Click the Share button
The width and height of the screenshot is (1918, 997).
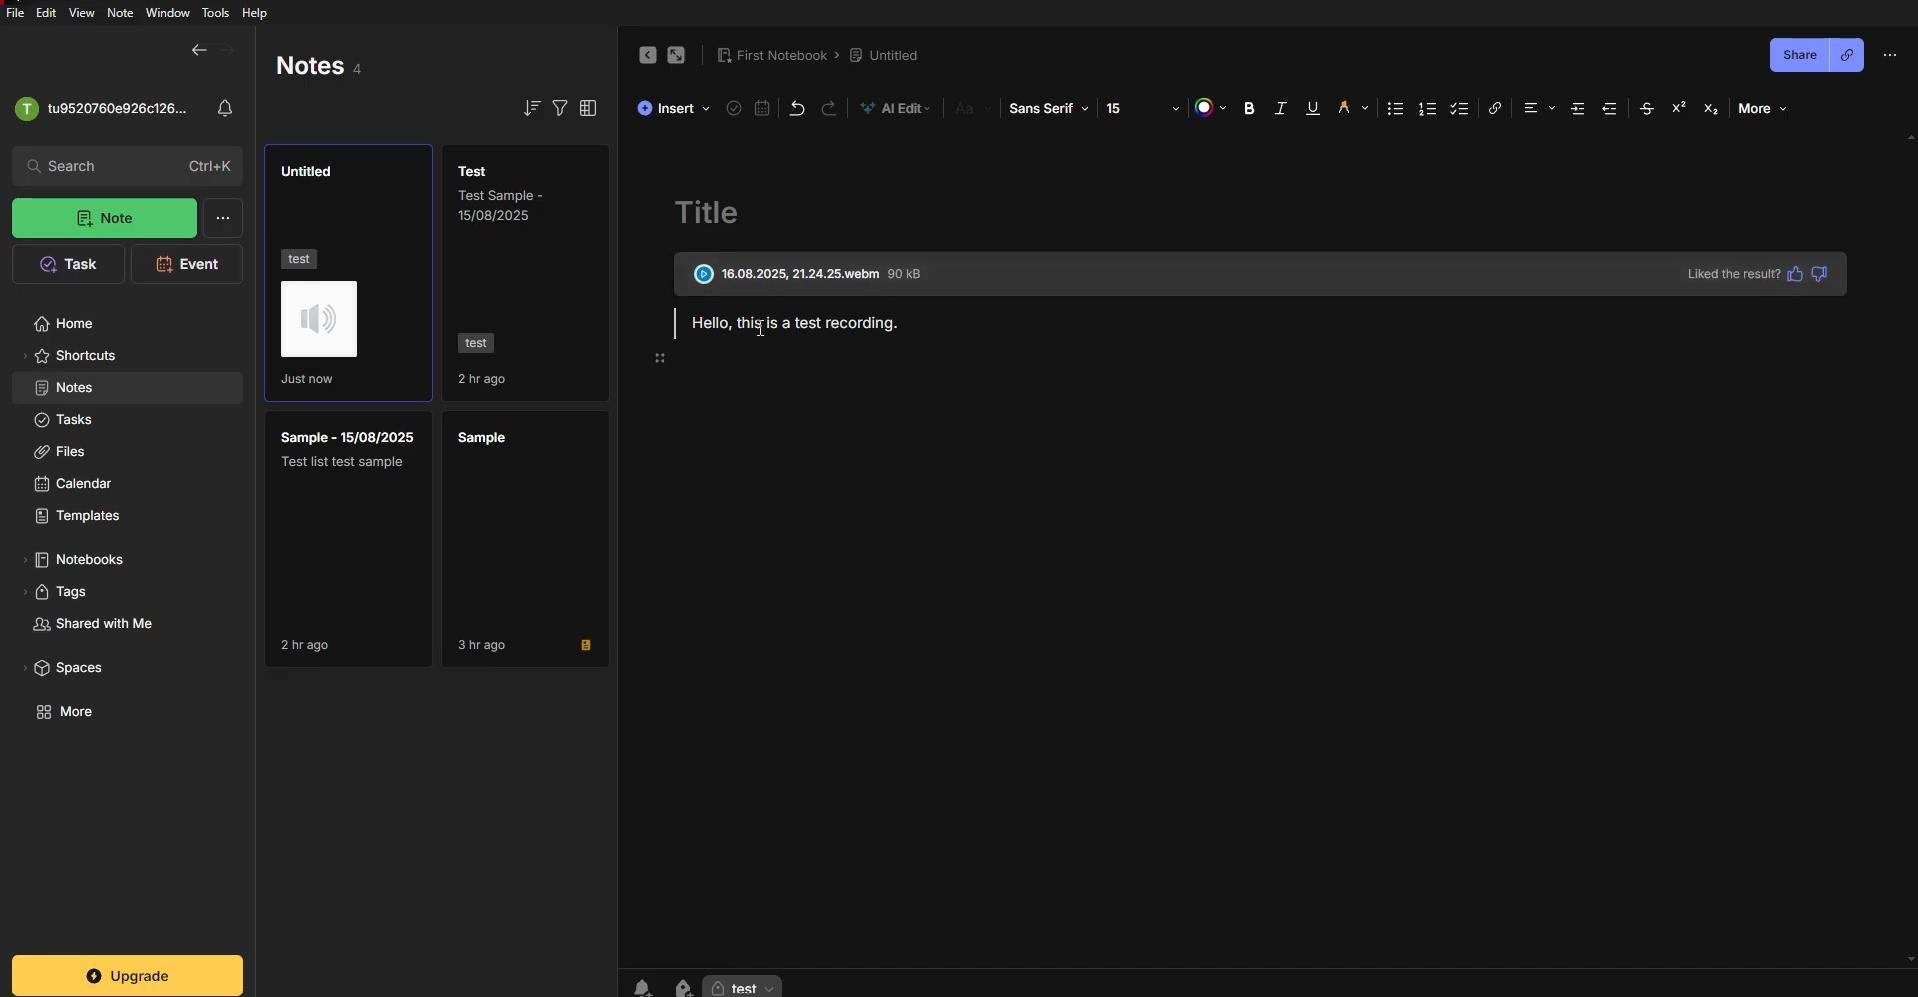coord(1800,56)
